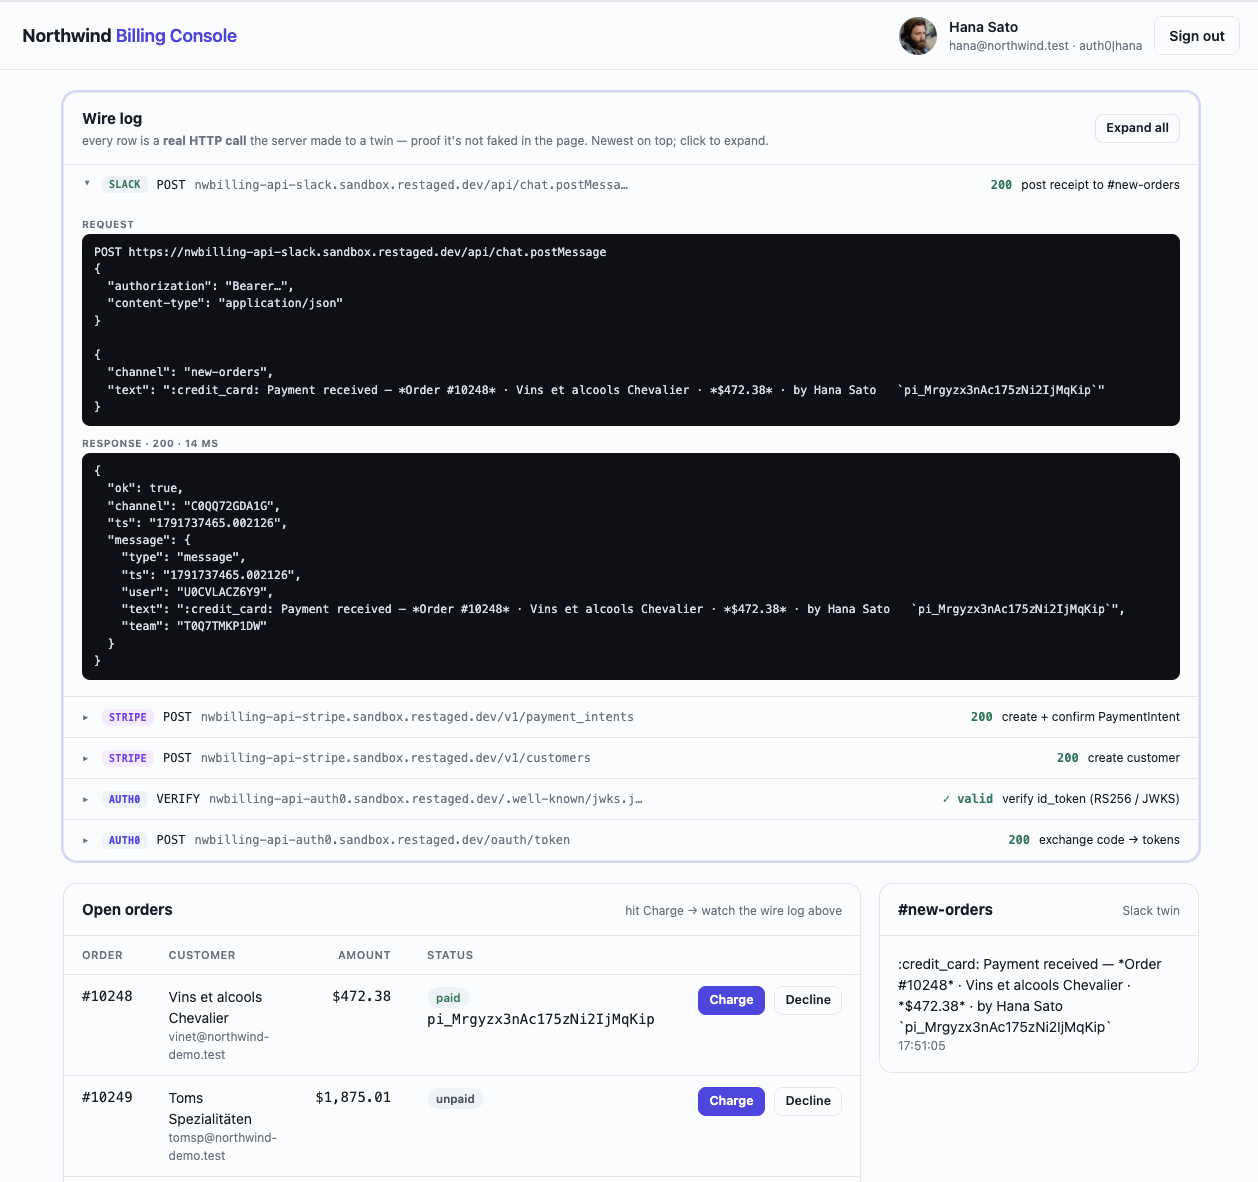Image resolution: width=1258 pixels, height=1182 pixels.
Task: Click Expand all in the wire log
Action: pyautogui.click(x=1137, y=128)
